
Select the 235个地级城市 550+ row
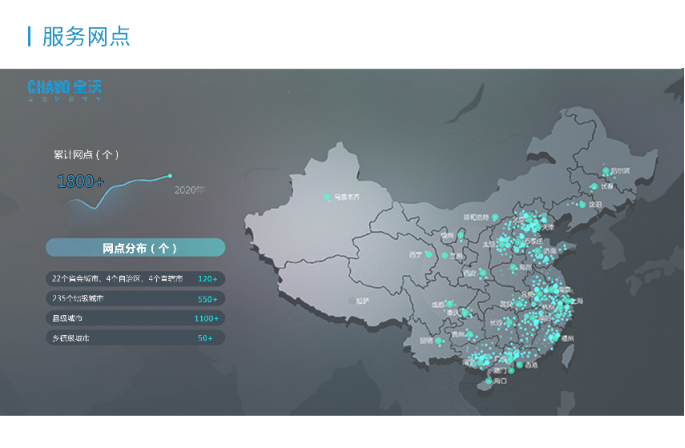pos(135,298)
